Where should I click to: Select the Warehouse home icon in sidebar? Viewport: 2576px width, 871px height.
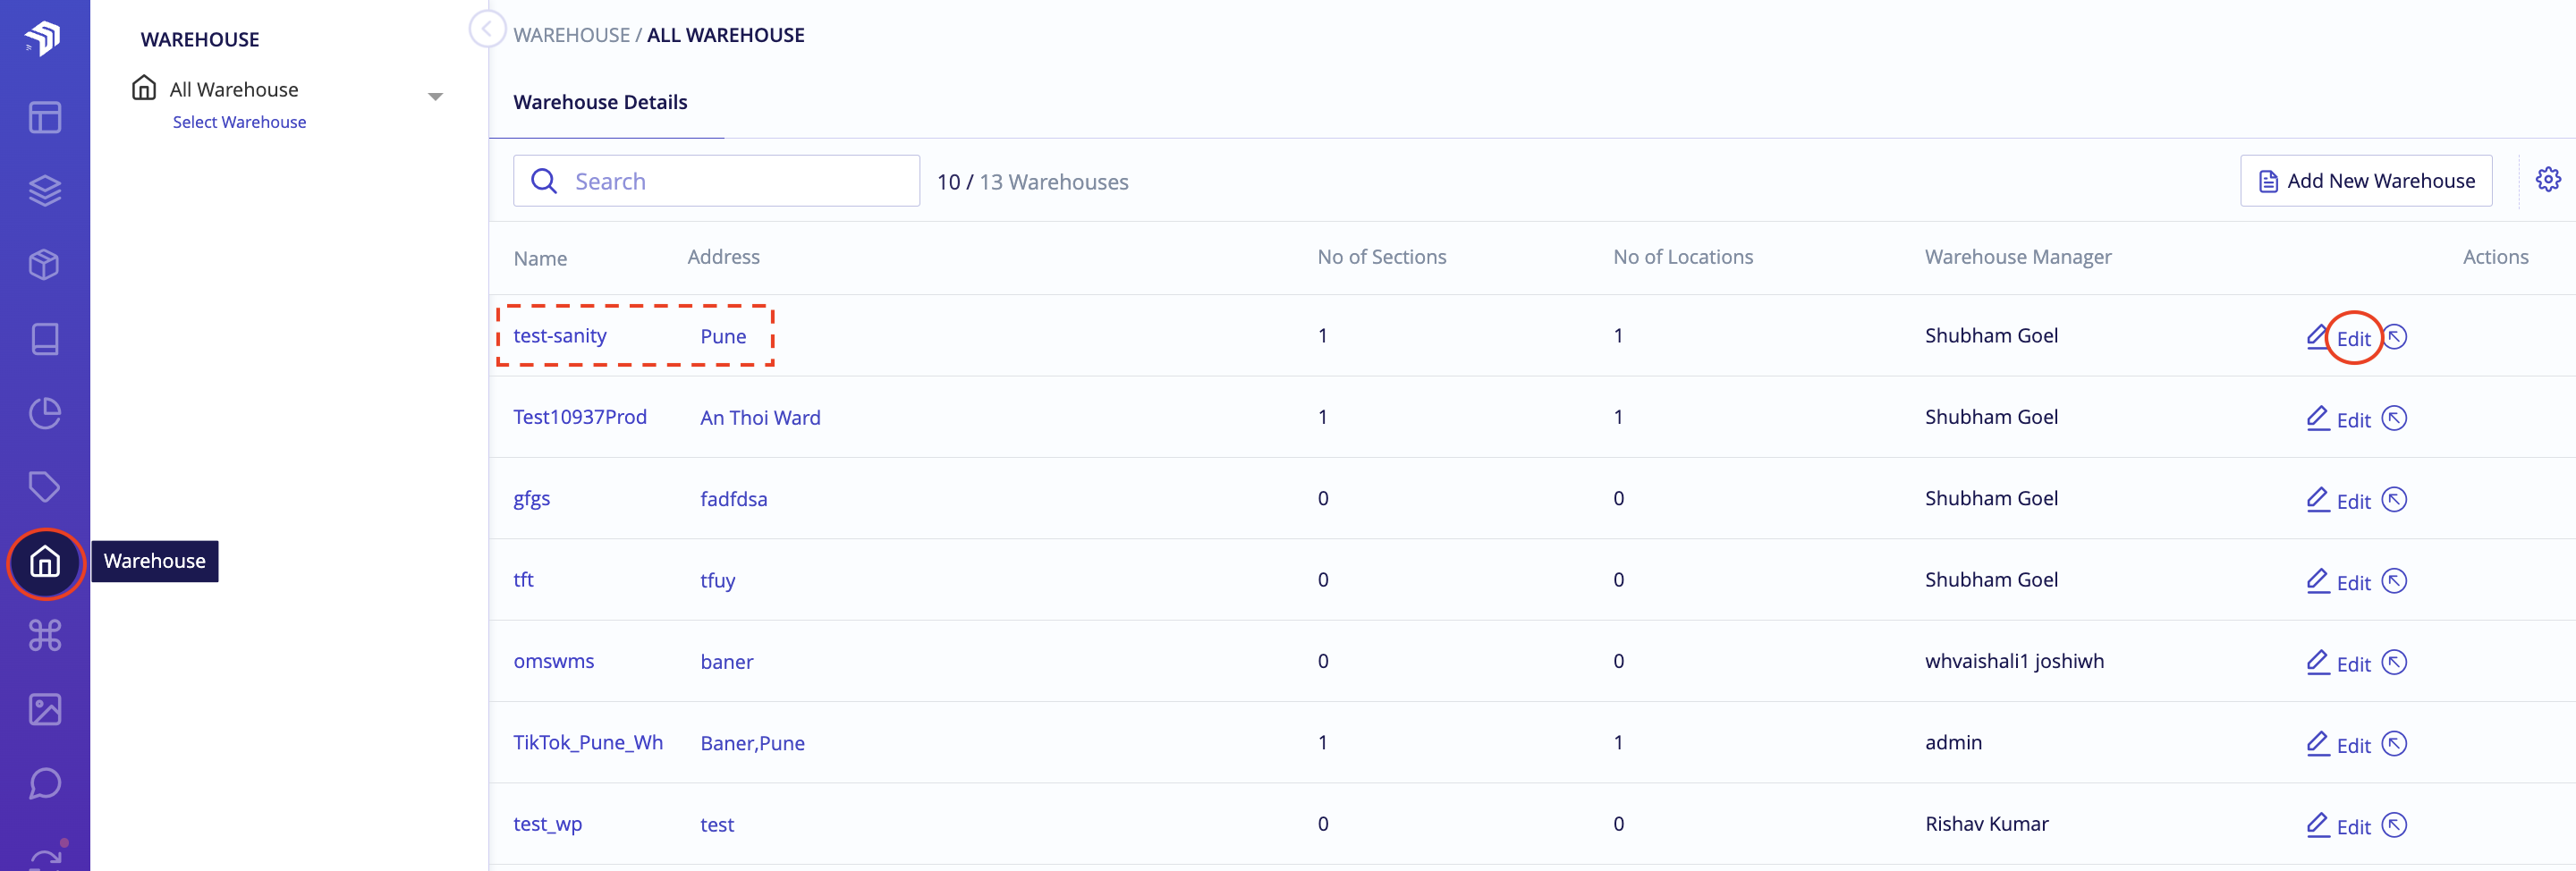[x=45, y=562]
